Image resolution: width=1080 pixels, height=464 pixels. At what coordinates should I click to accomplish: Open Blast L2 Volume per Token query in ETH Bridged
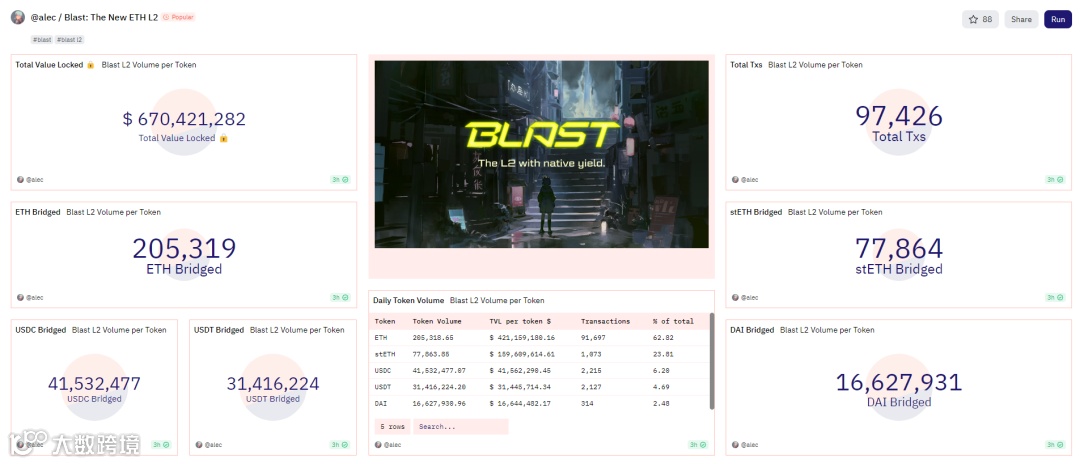(114, 212)
